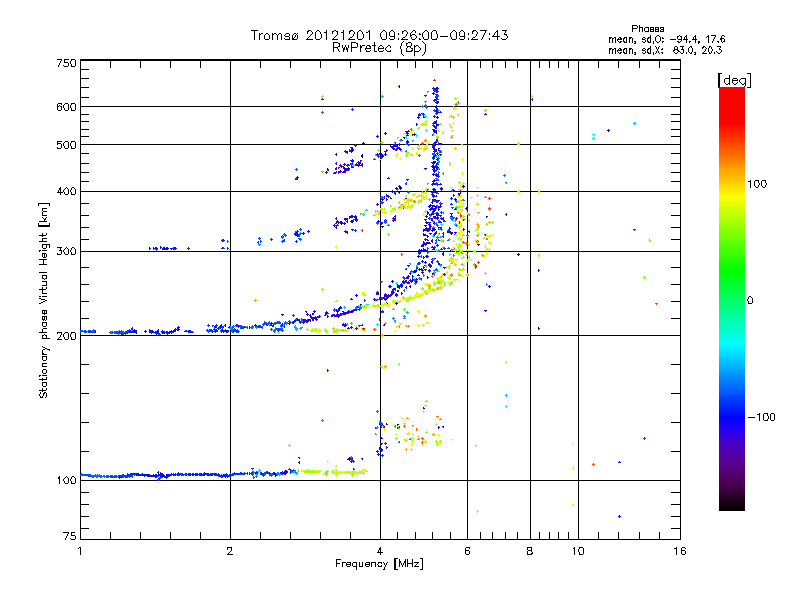Click the plot title 'Tromsø 20121201 09:26:00-09:27:43'
800x600 pixels.
[x=379, y=35]
